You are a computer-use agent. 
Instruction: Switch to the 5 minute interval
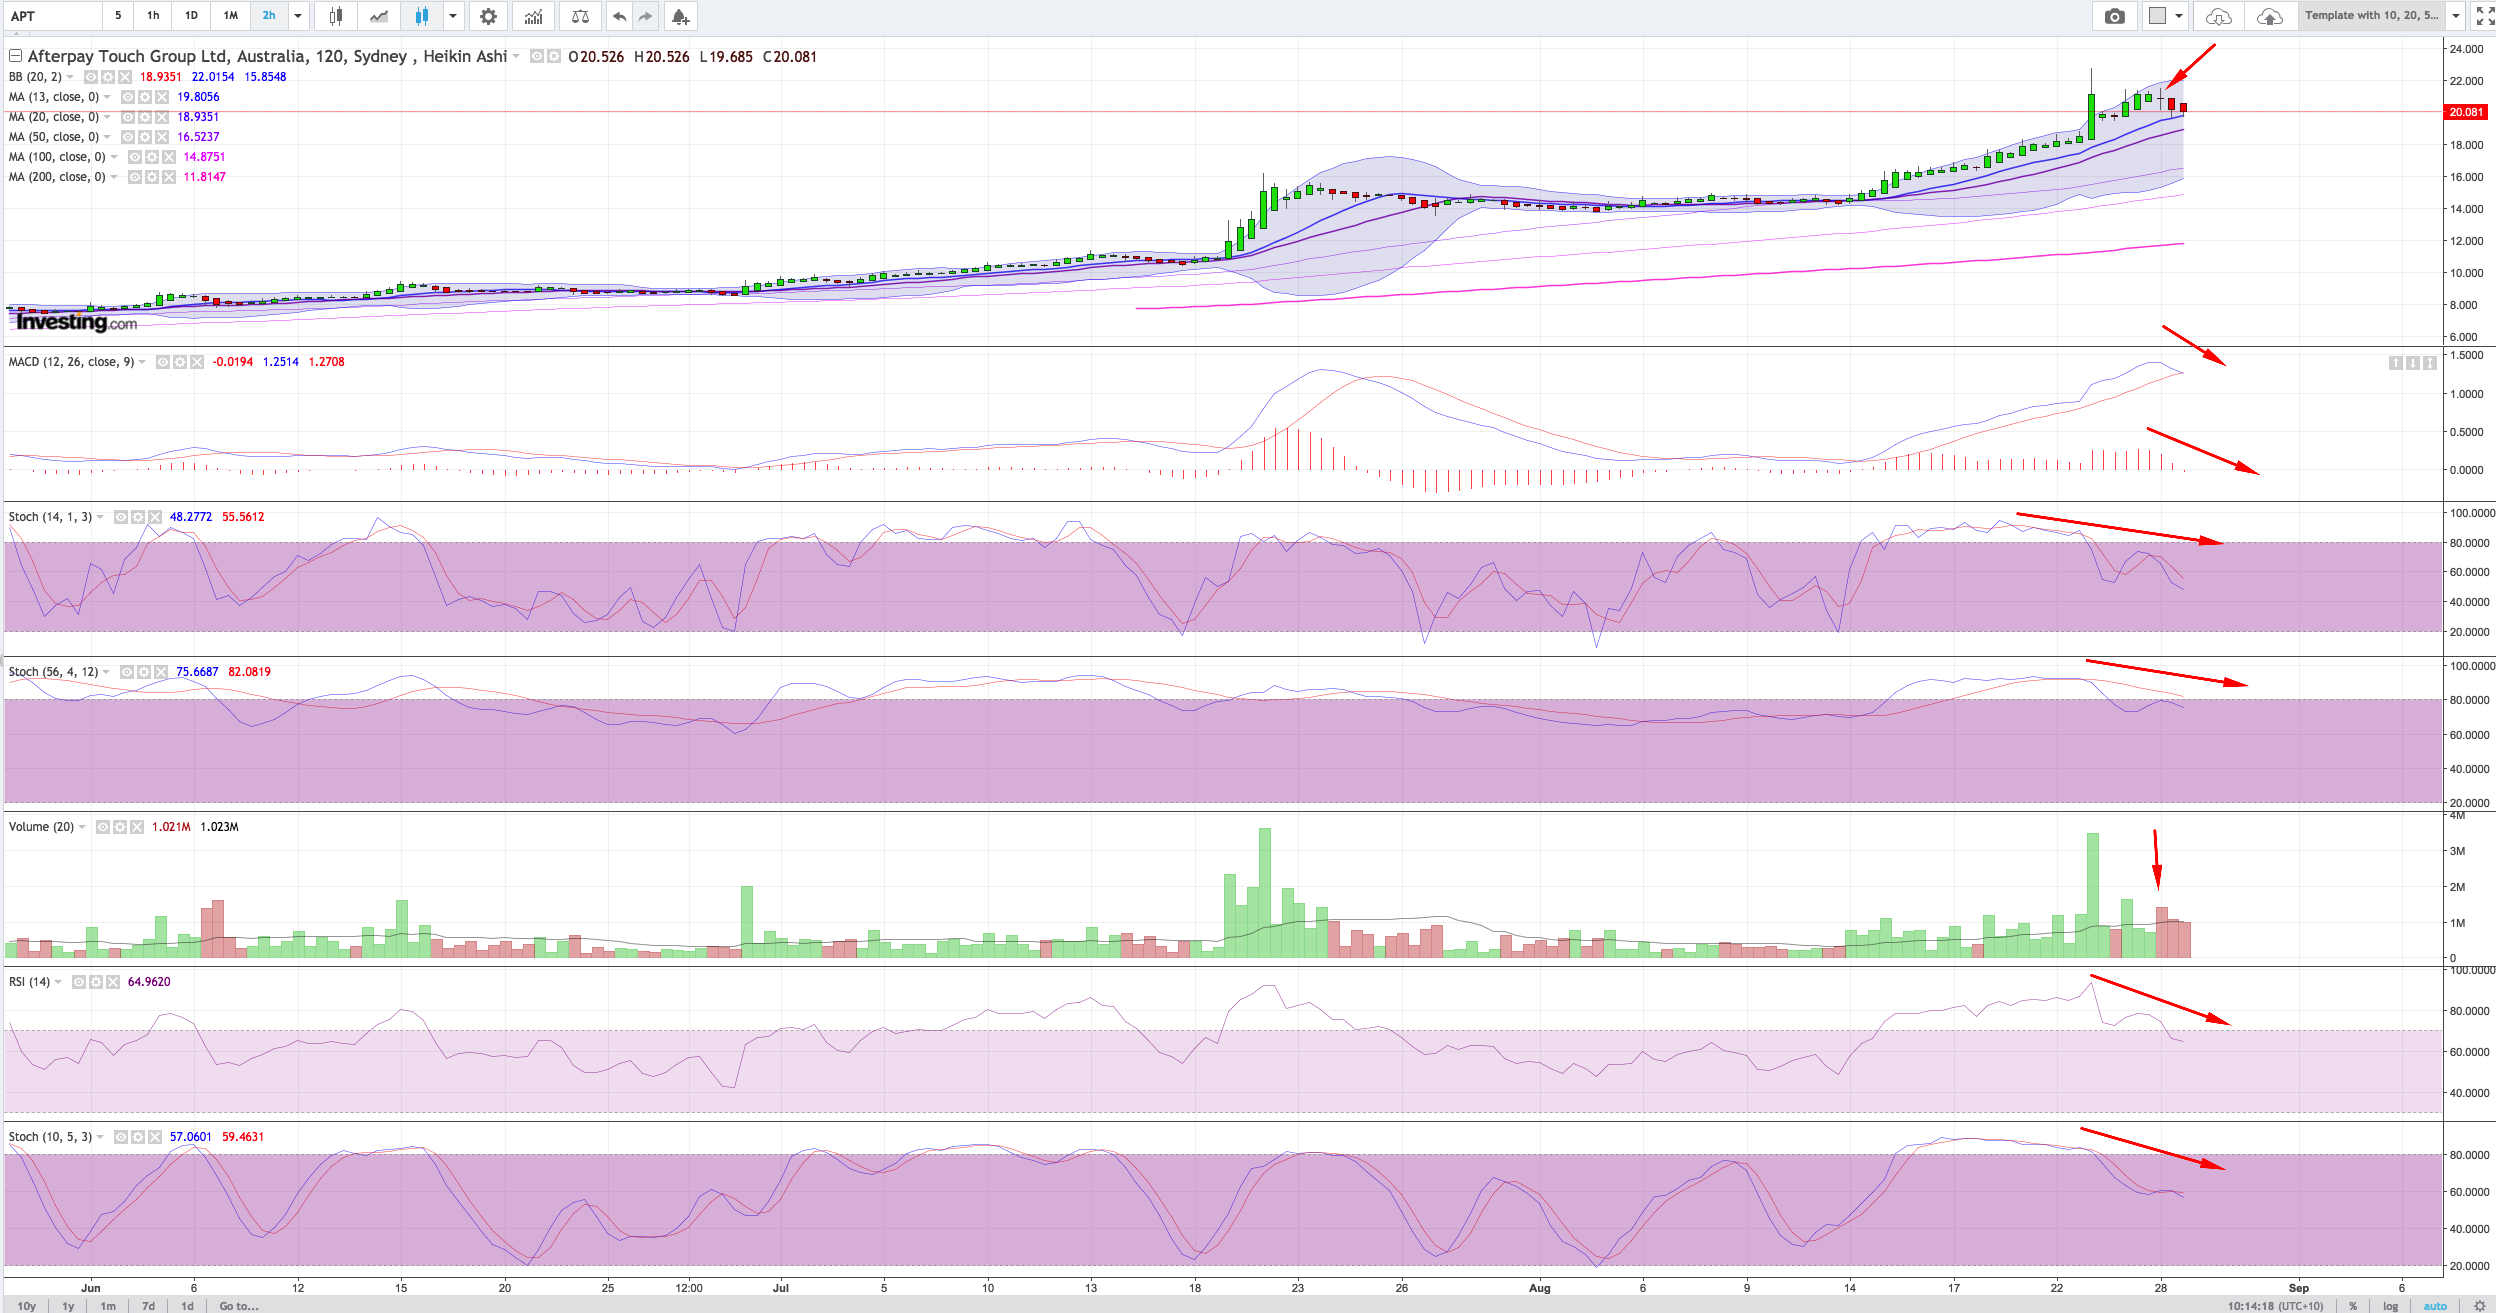[118, 16]
